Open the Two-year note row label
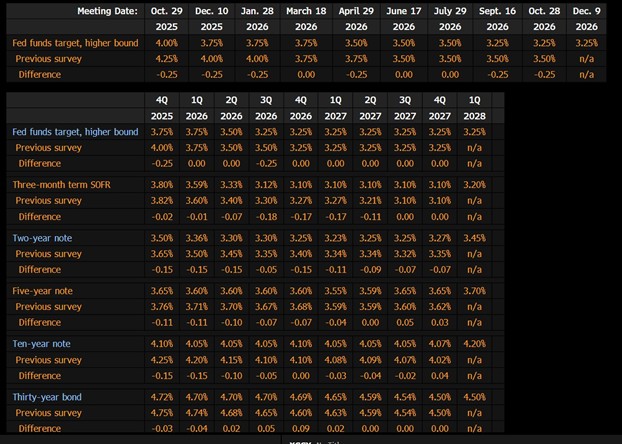Screen dimensions: 622x444 tap(41, 238)
